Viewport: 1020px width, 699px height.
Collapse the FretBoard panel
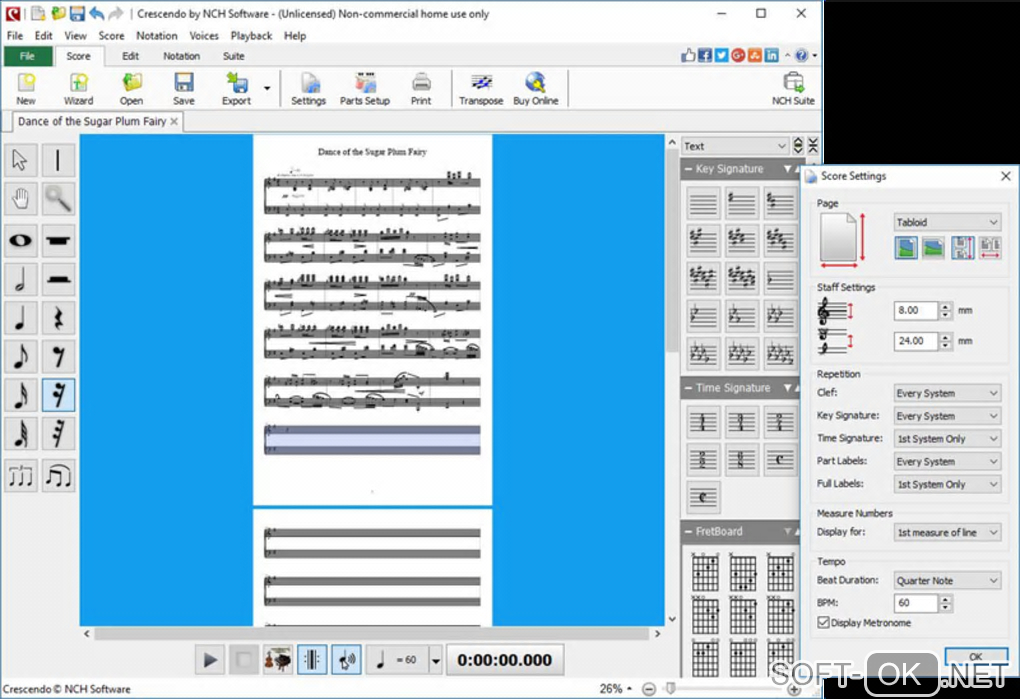(688, 532)
